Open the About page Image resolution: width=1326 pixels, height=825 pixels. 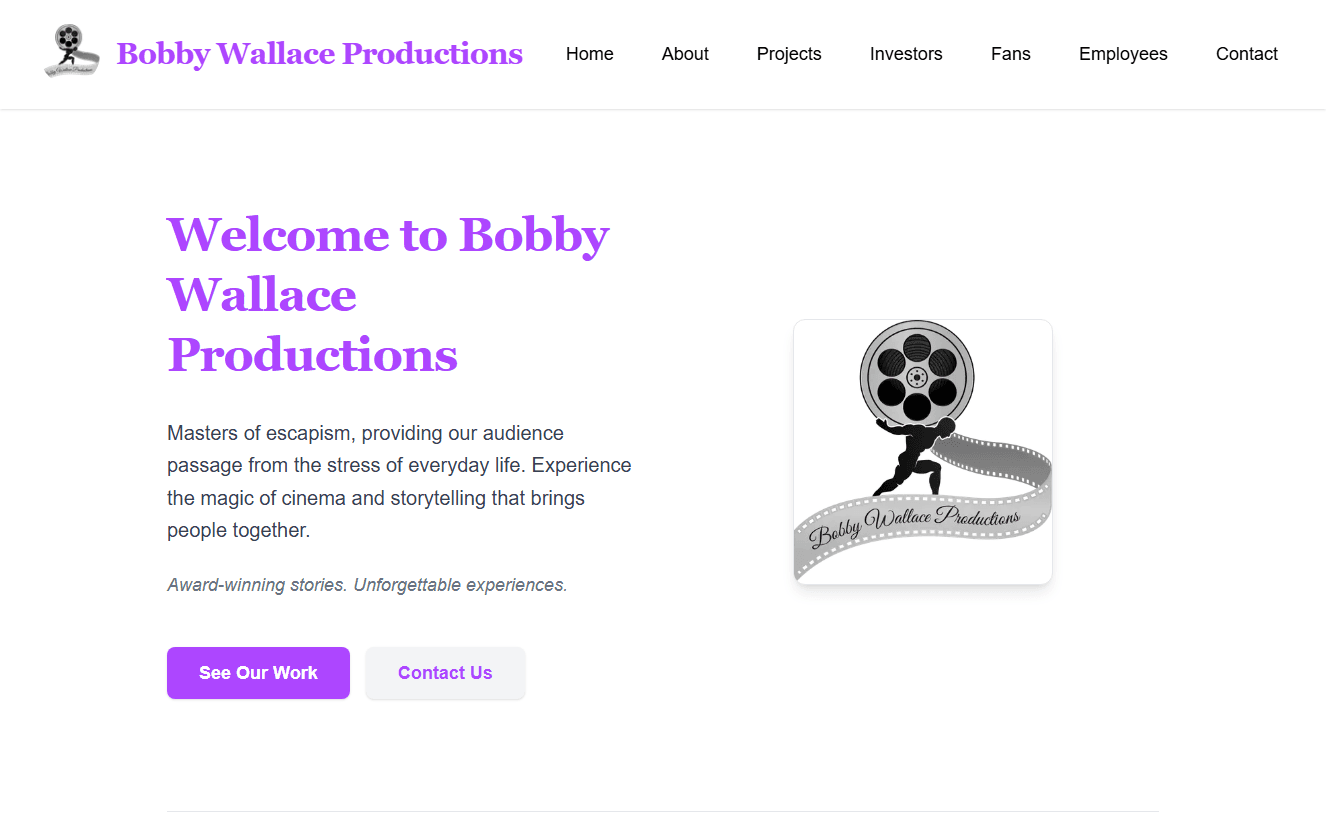click(x=684, y=54)
